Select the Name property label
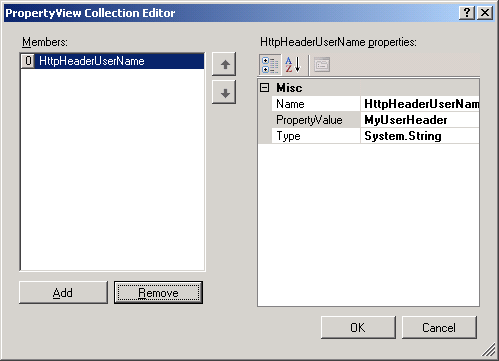Image resolution: width=499 pixels, height=361 pixels. point(316,104)
